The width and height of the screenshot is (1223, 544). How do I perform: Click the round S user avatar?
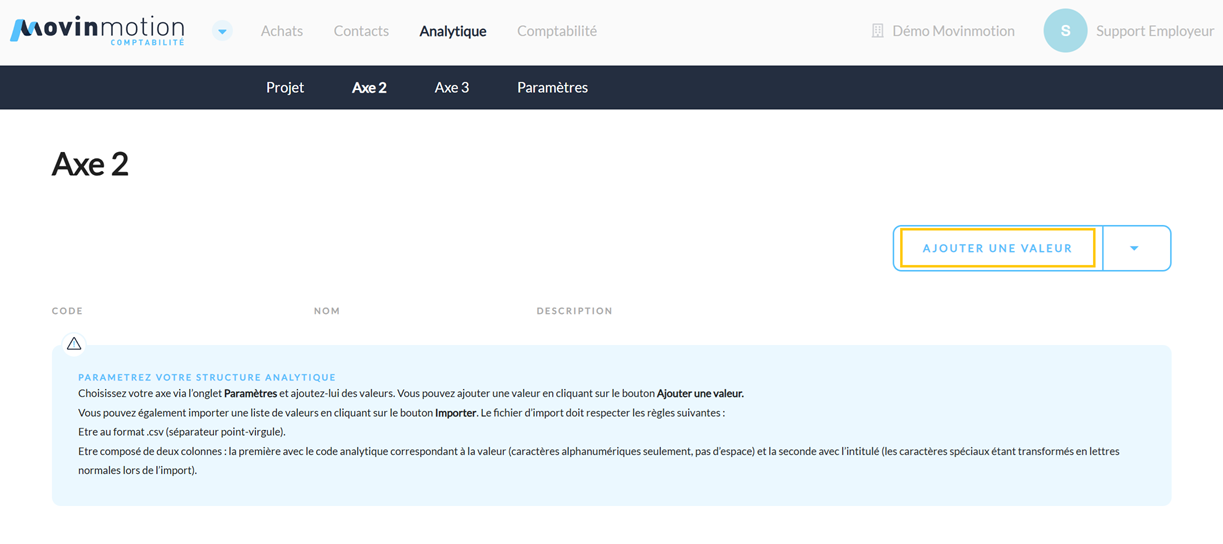tap(1064, 31)
